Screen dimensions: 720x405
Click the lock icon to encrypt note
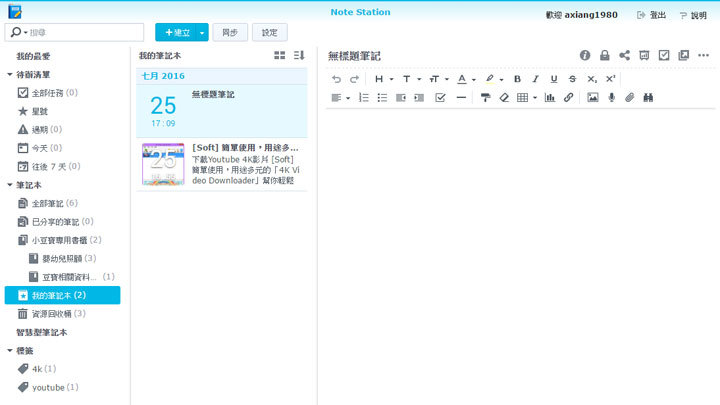click(604, 56)
